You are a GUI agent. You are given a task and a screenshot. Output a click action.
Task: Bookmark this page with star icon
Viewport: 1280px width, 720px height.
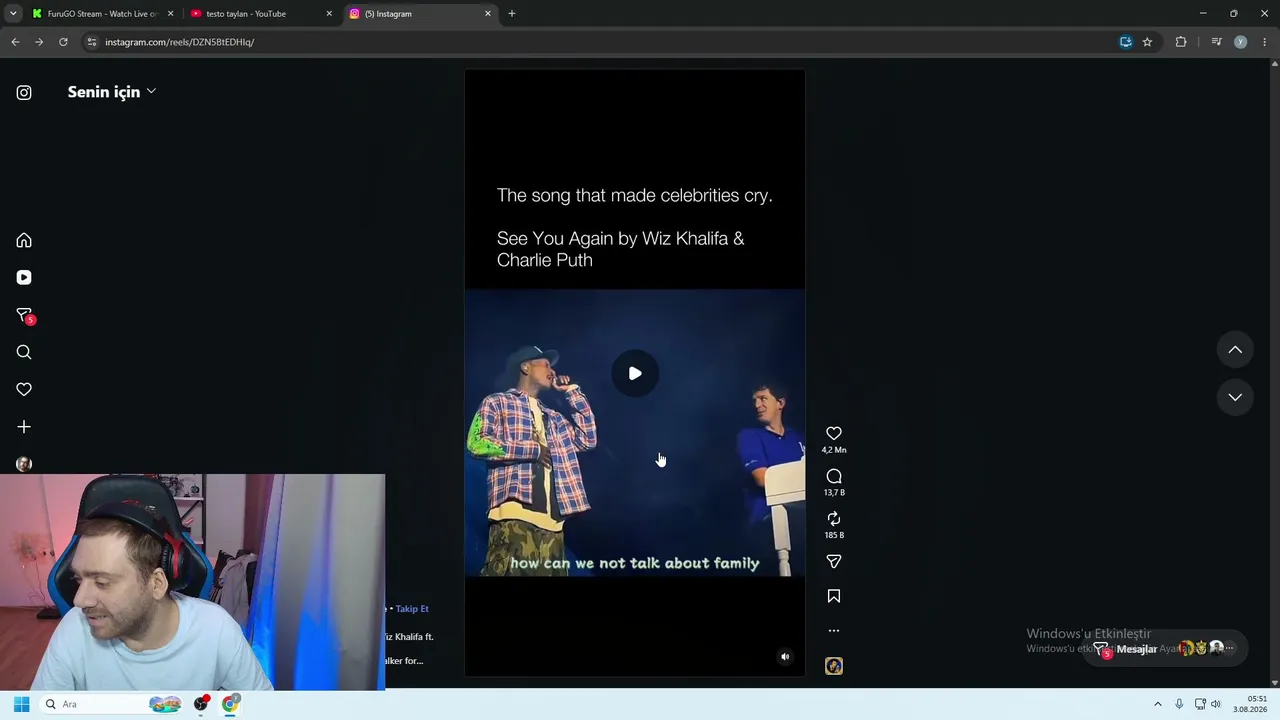pos(1147,42)
